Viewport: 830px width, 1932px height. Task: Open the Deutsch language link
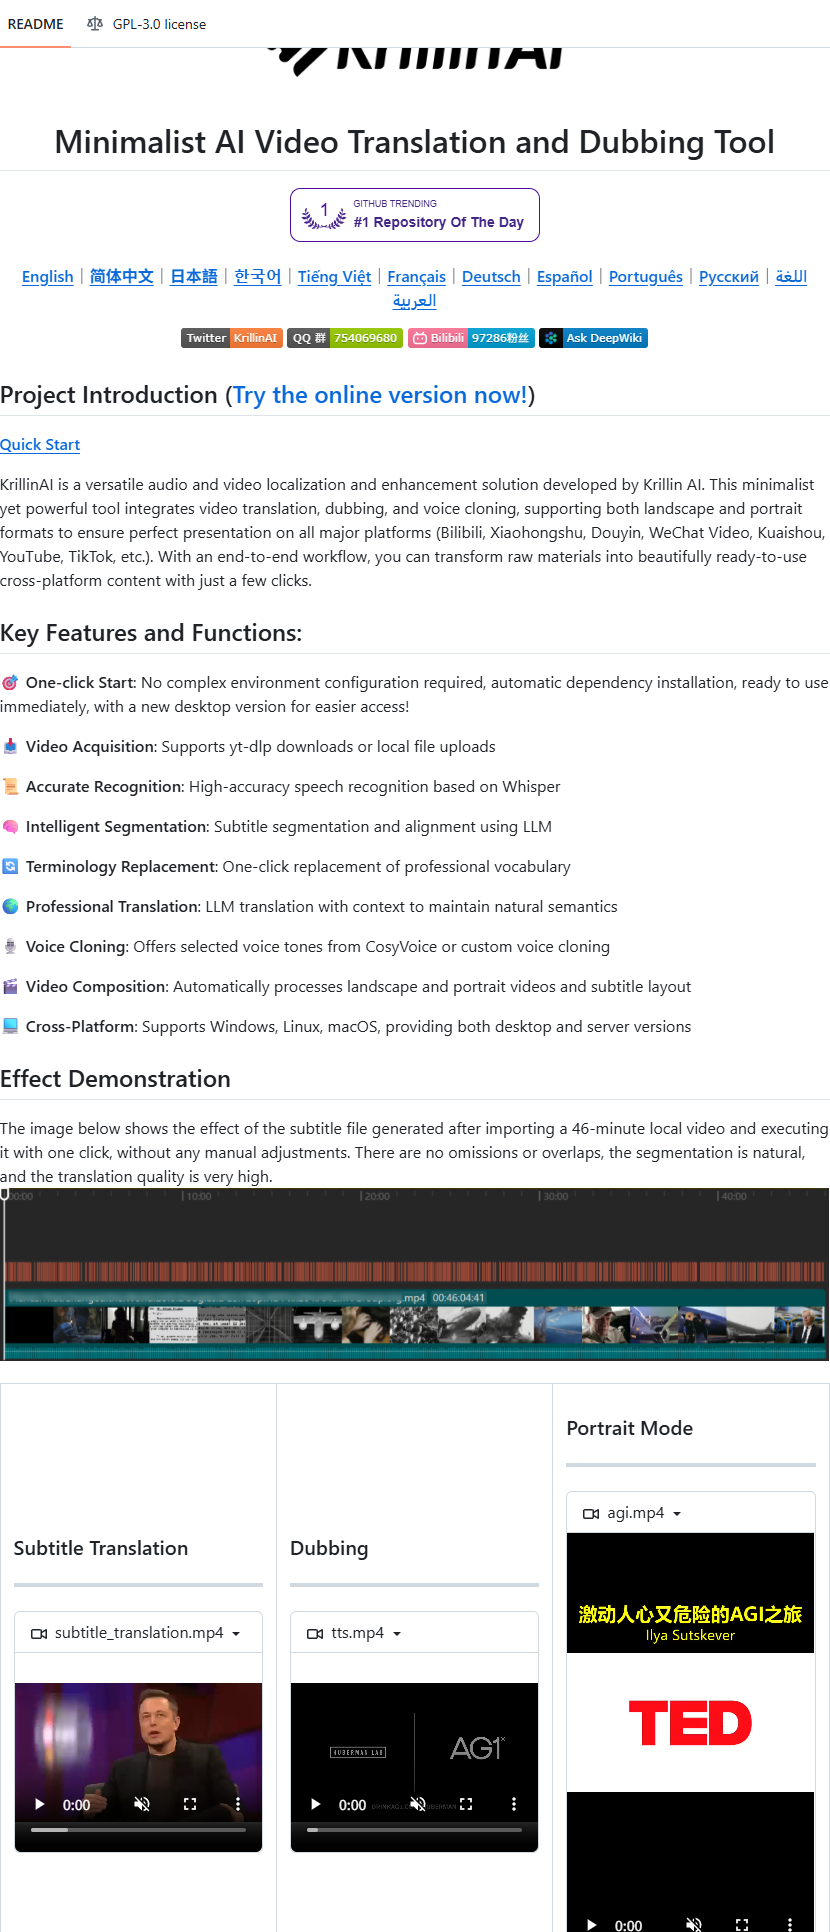click(491, 276)
